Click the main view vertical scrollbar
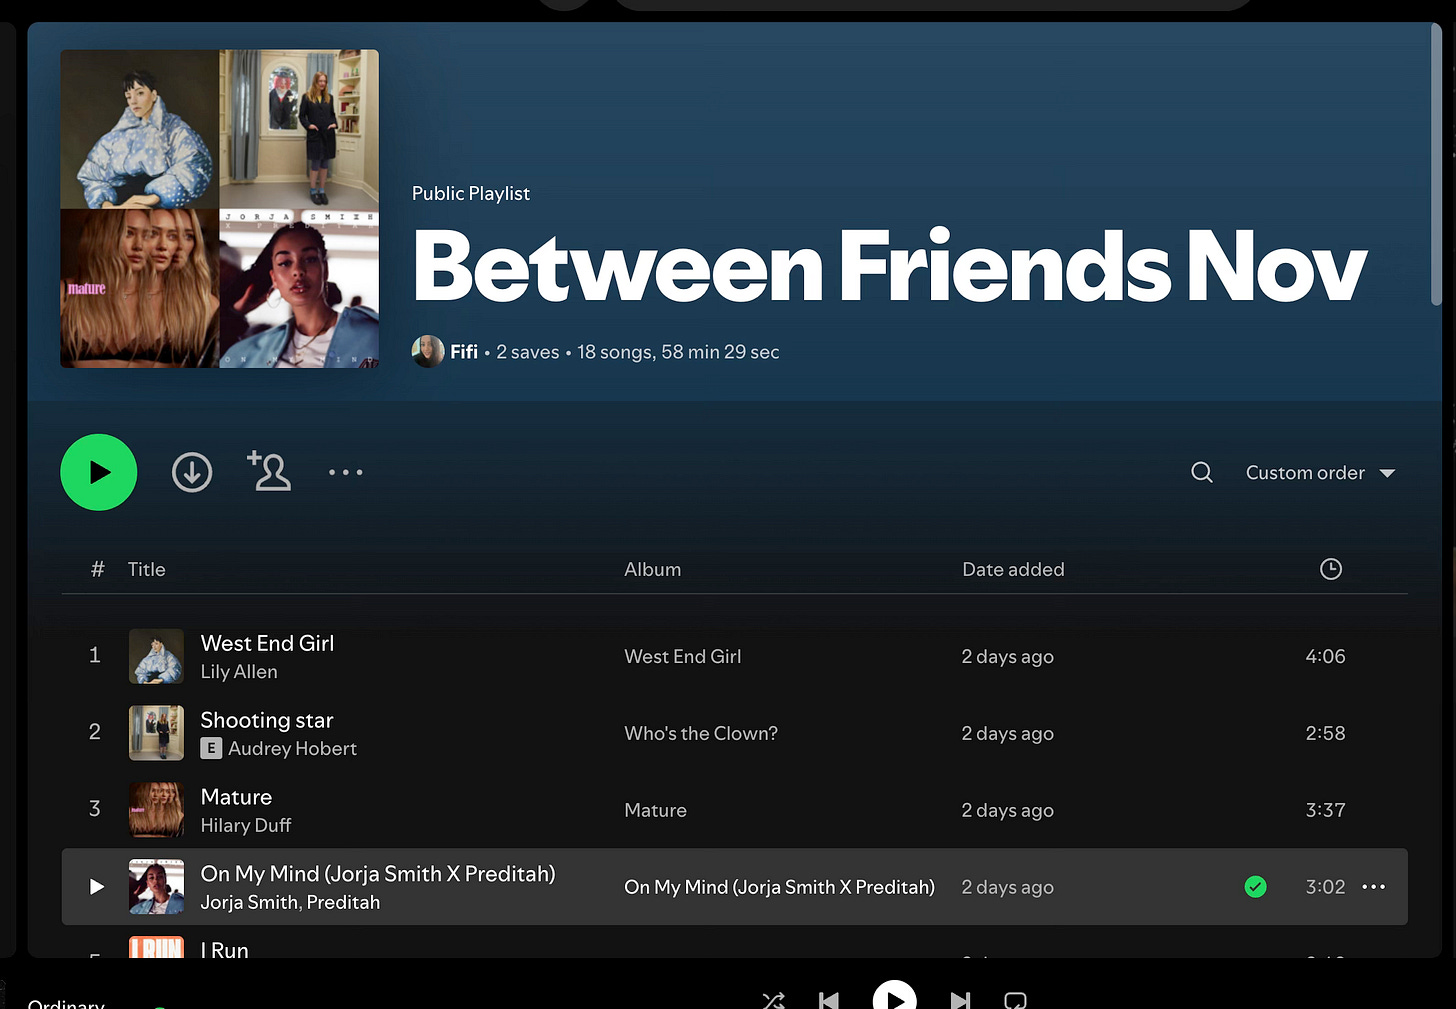Image resolution: width=1456 pixels, height=1009 pixels. pyautogui.click(x=1436, y=165)
